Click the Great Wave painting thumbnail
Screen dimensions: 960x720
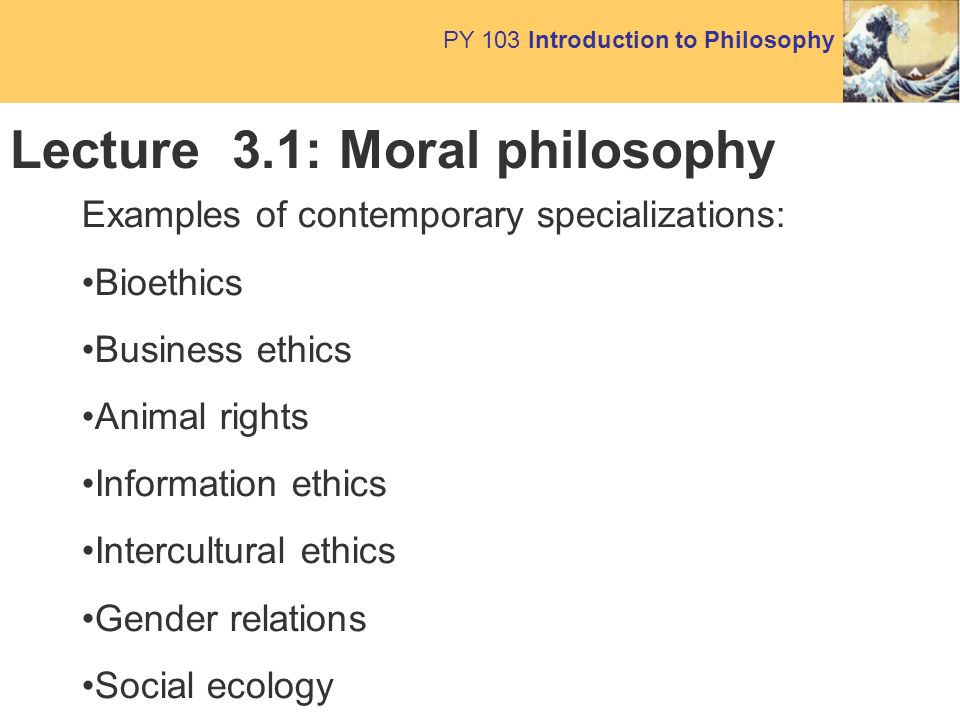(x=901, y=51)
